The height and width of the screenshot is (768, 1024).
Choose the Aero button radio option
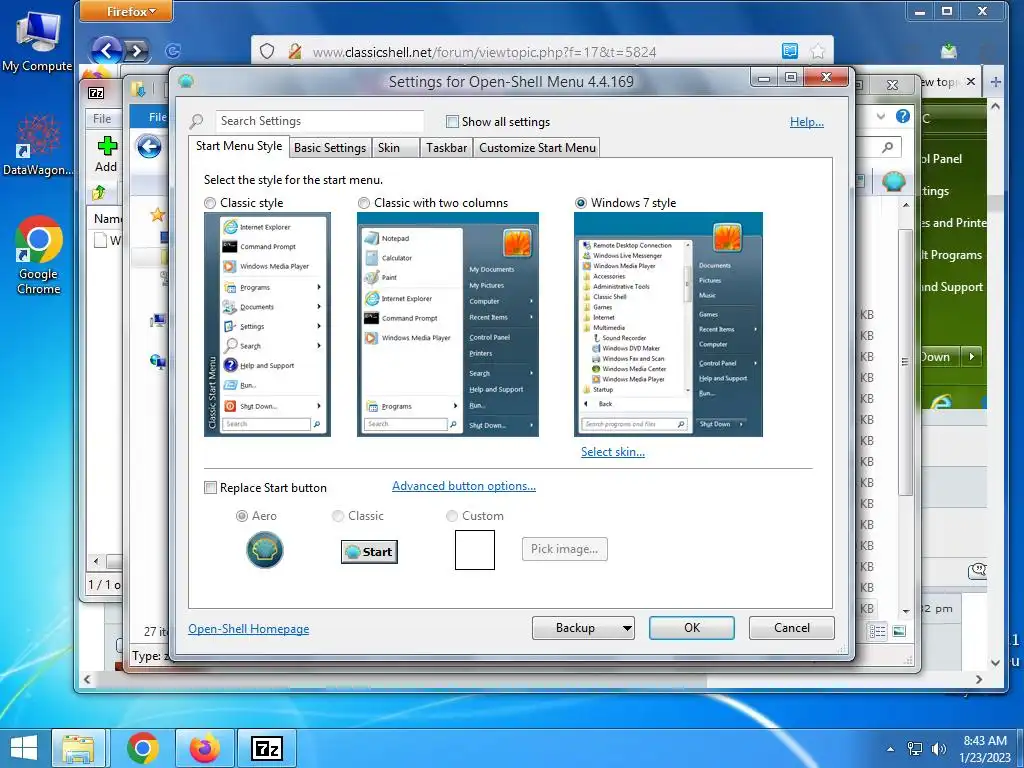(242, 516)
